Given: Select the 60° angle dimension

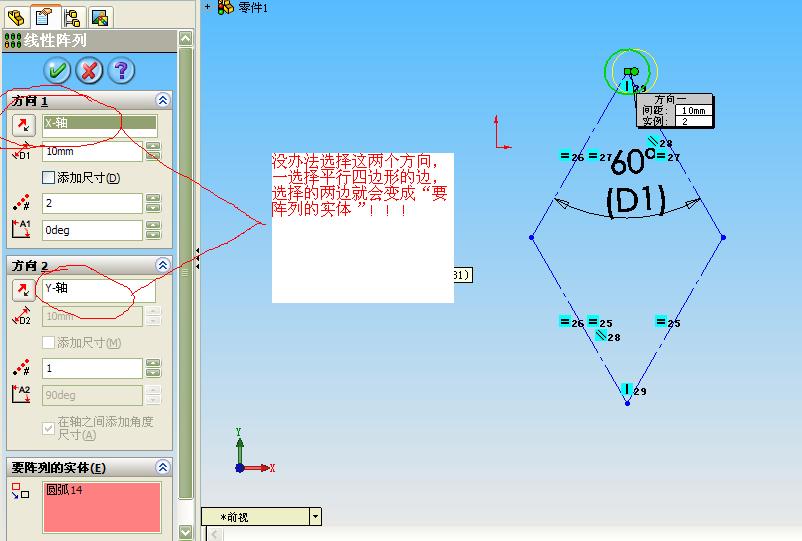Looking at the screenshot, I should tap(633, 162).
